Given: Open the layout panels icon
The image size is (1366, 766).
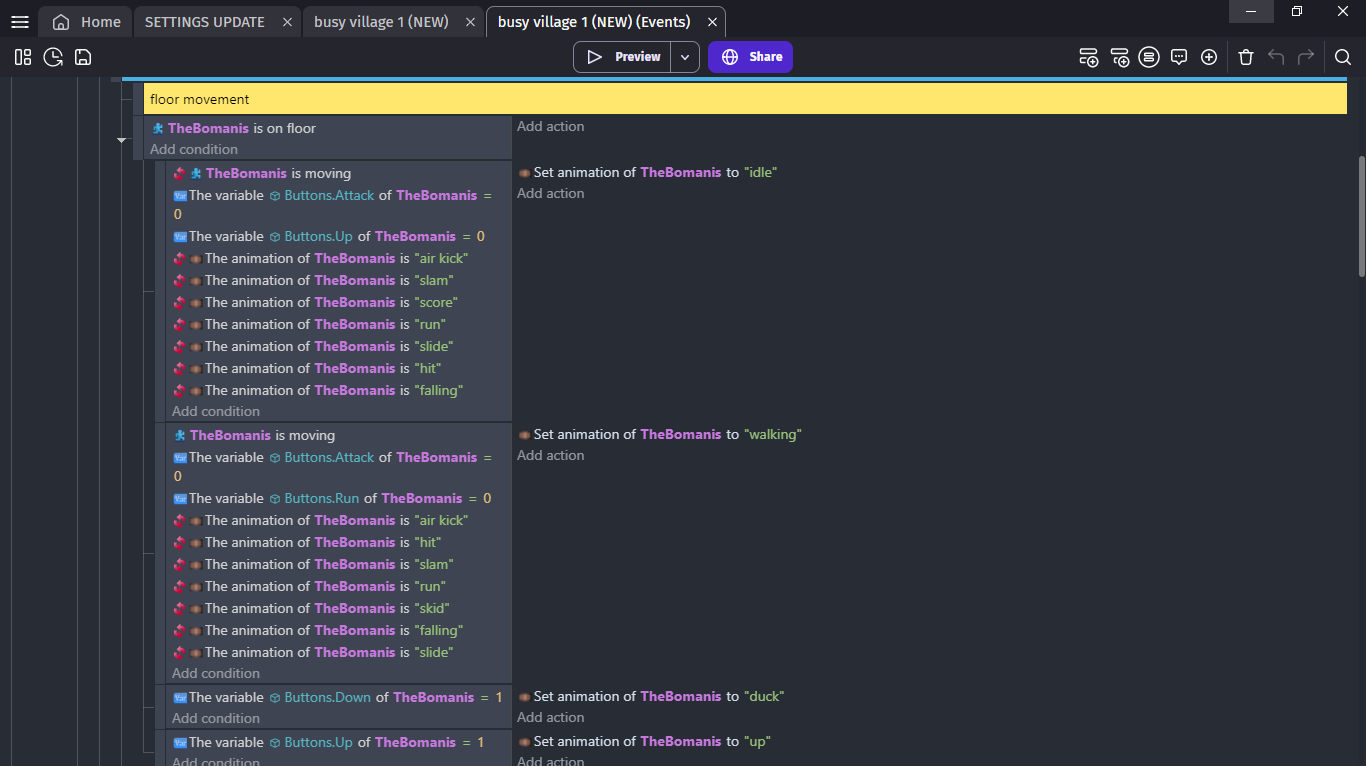Looking at the screenshot, I should [x=23, y=57].
